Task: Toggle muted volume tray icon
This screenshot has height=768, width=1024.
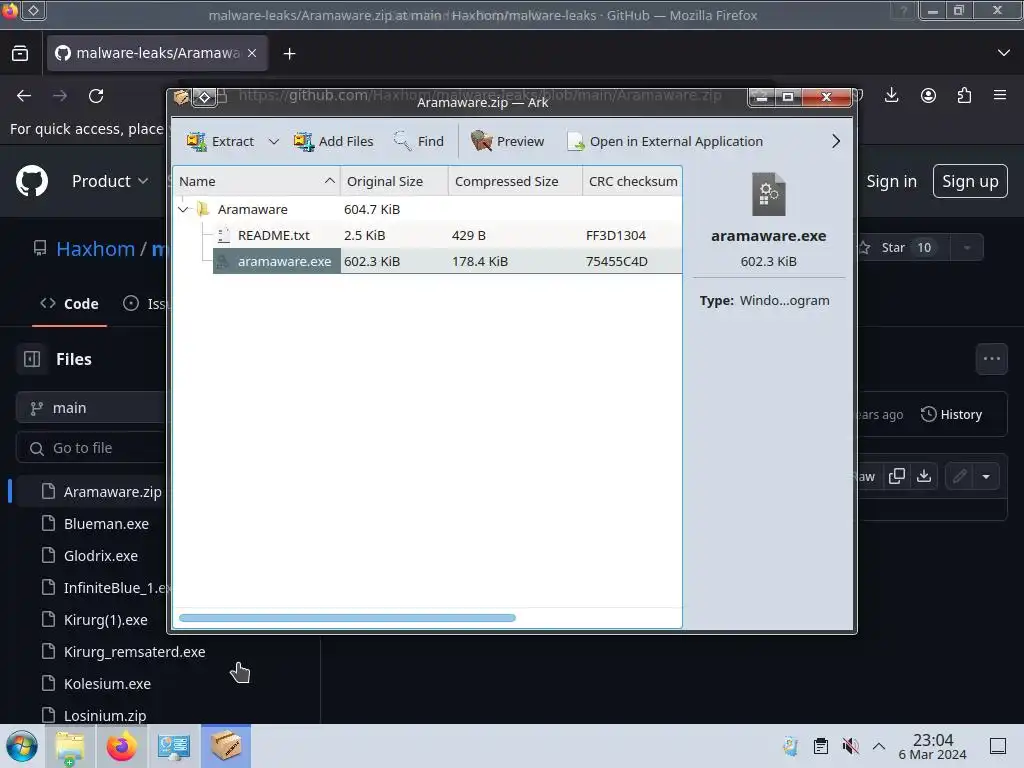Action: tap(850, 746)
